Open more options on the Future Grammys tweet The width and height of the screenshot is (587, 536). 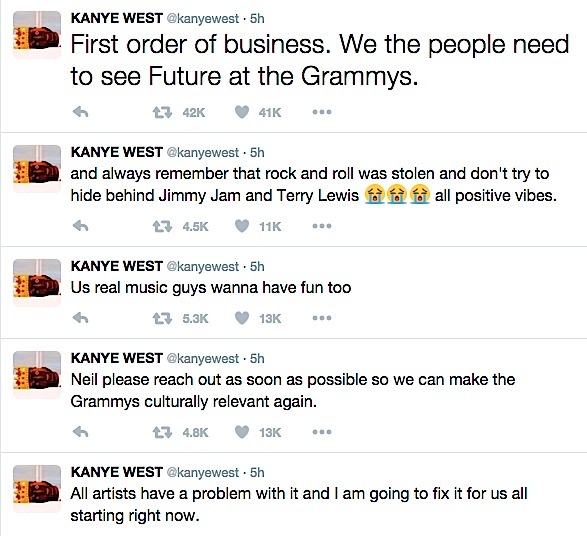(322, 112)
